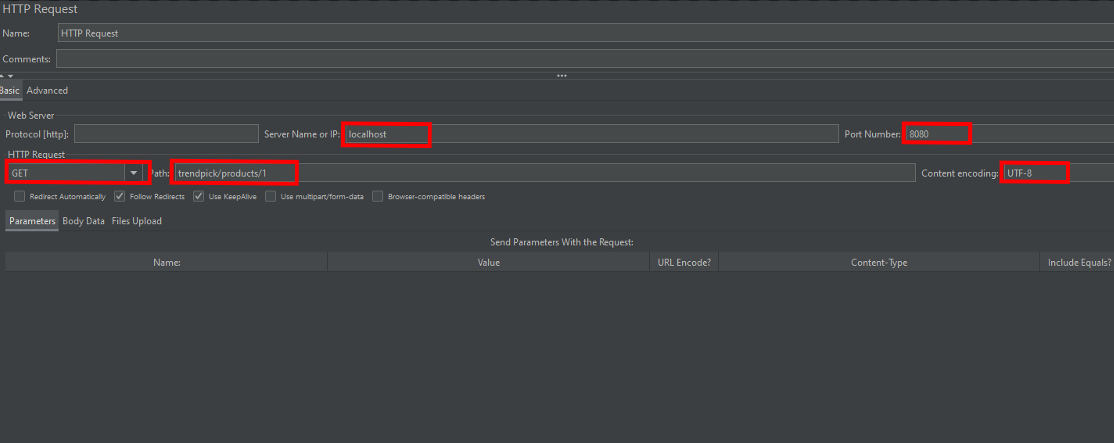The image size is (1114, 443).
Task: Click the three-dot divider handle
Action: 561,75
